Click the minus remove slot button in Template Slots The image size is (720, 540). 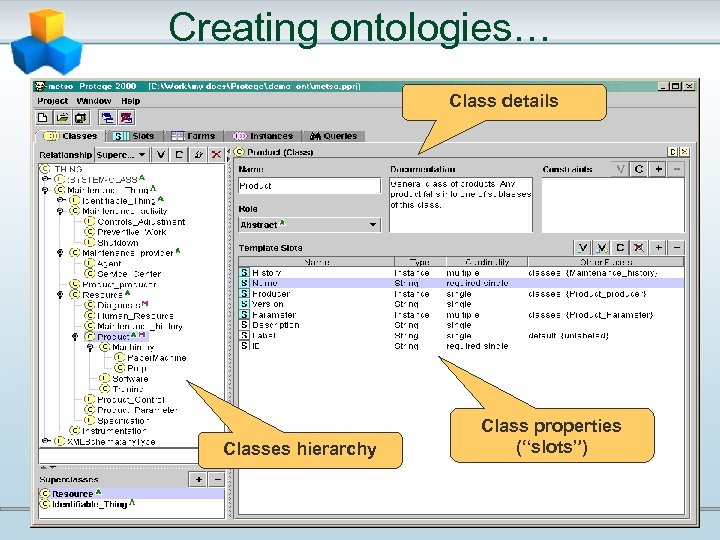[676, 248]
